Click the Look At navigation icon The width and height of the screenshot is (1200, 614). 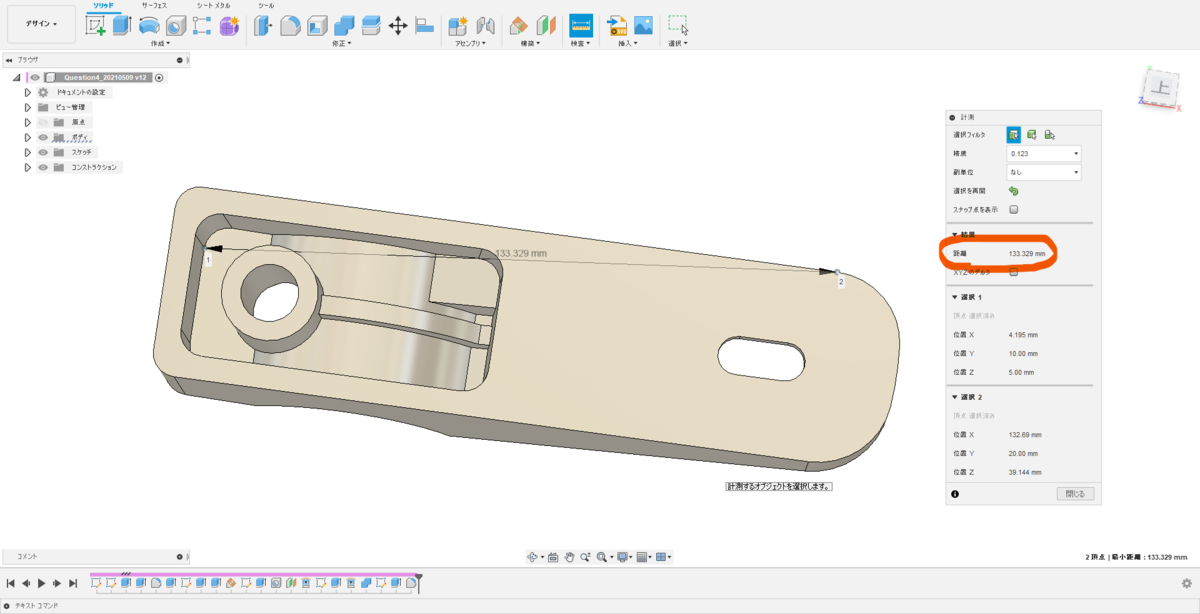(553, 556)
